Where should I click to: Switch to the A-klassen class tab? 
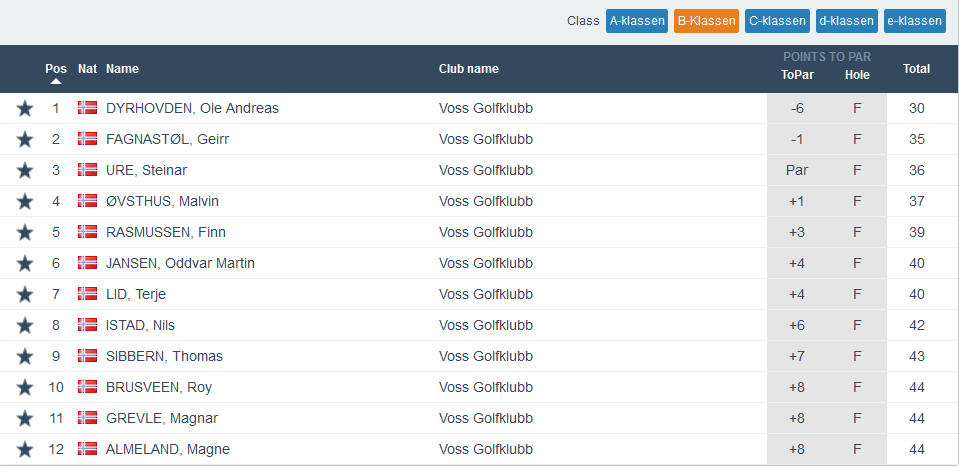point(636,21)
